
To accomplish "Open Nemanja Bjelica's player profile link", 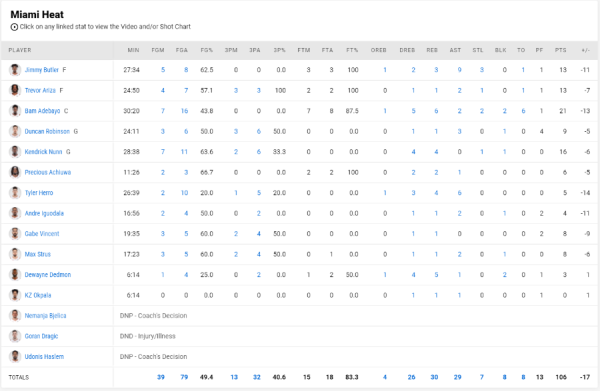I will coord(45,316).
